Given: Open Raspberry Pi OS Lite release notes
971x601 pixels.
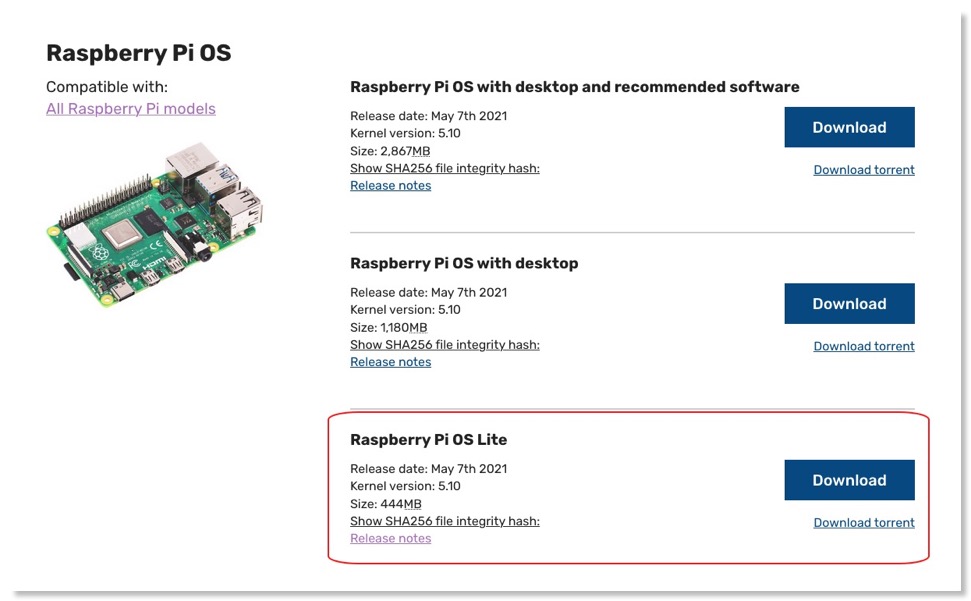Looking at the screenshot, I should click(391, 539).
